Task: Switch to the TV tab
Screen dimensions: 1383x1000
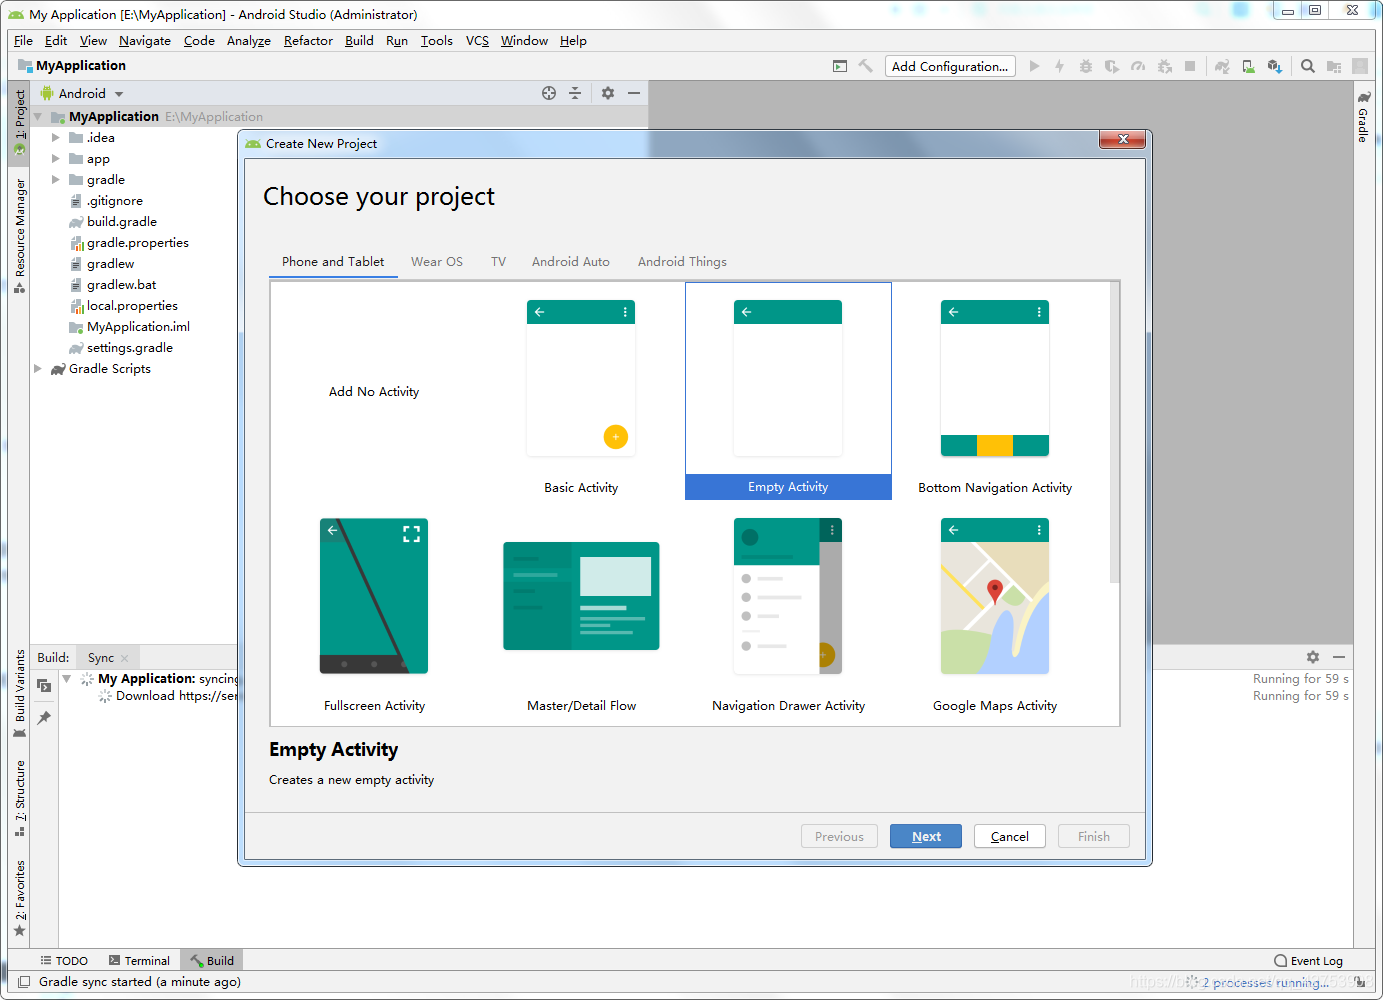Action: [498, 262]
